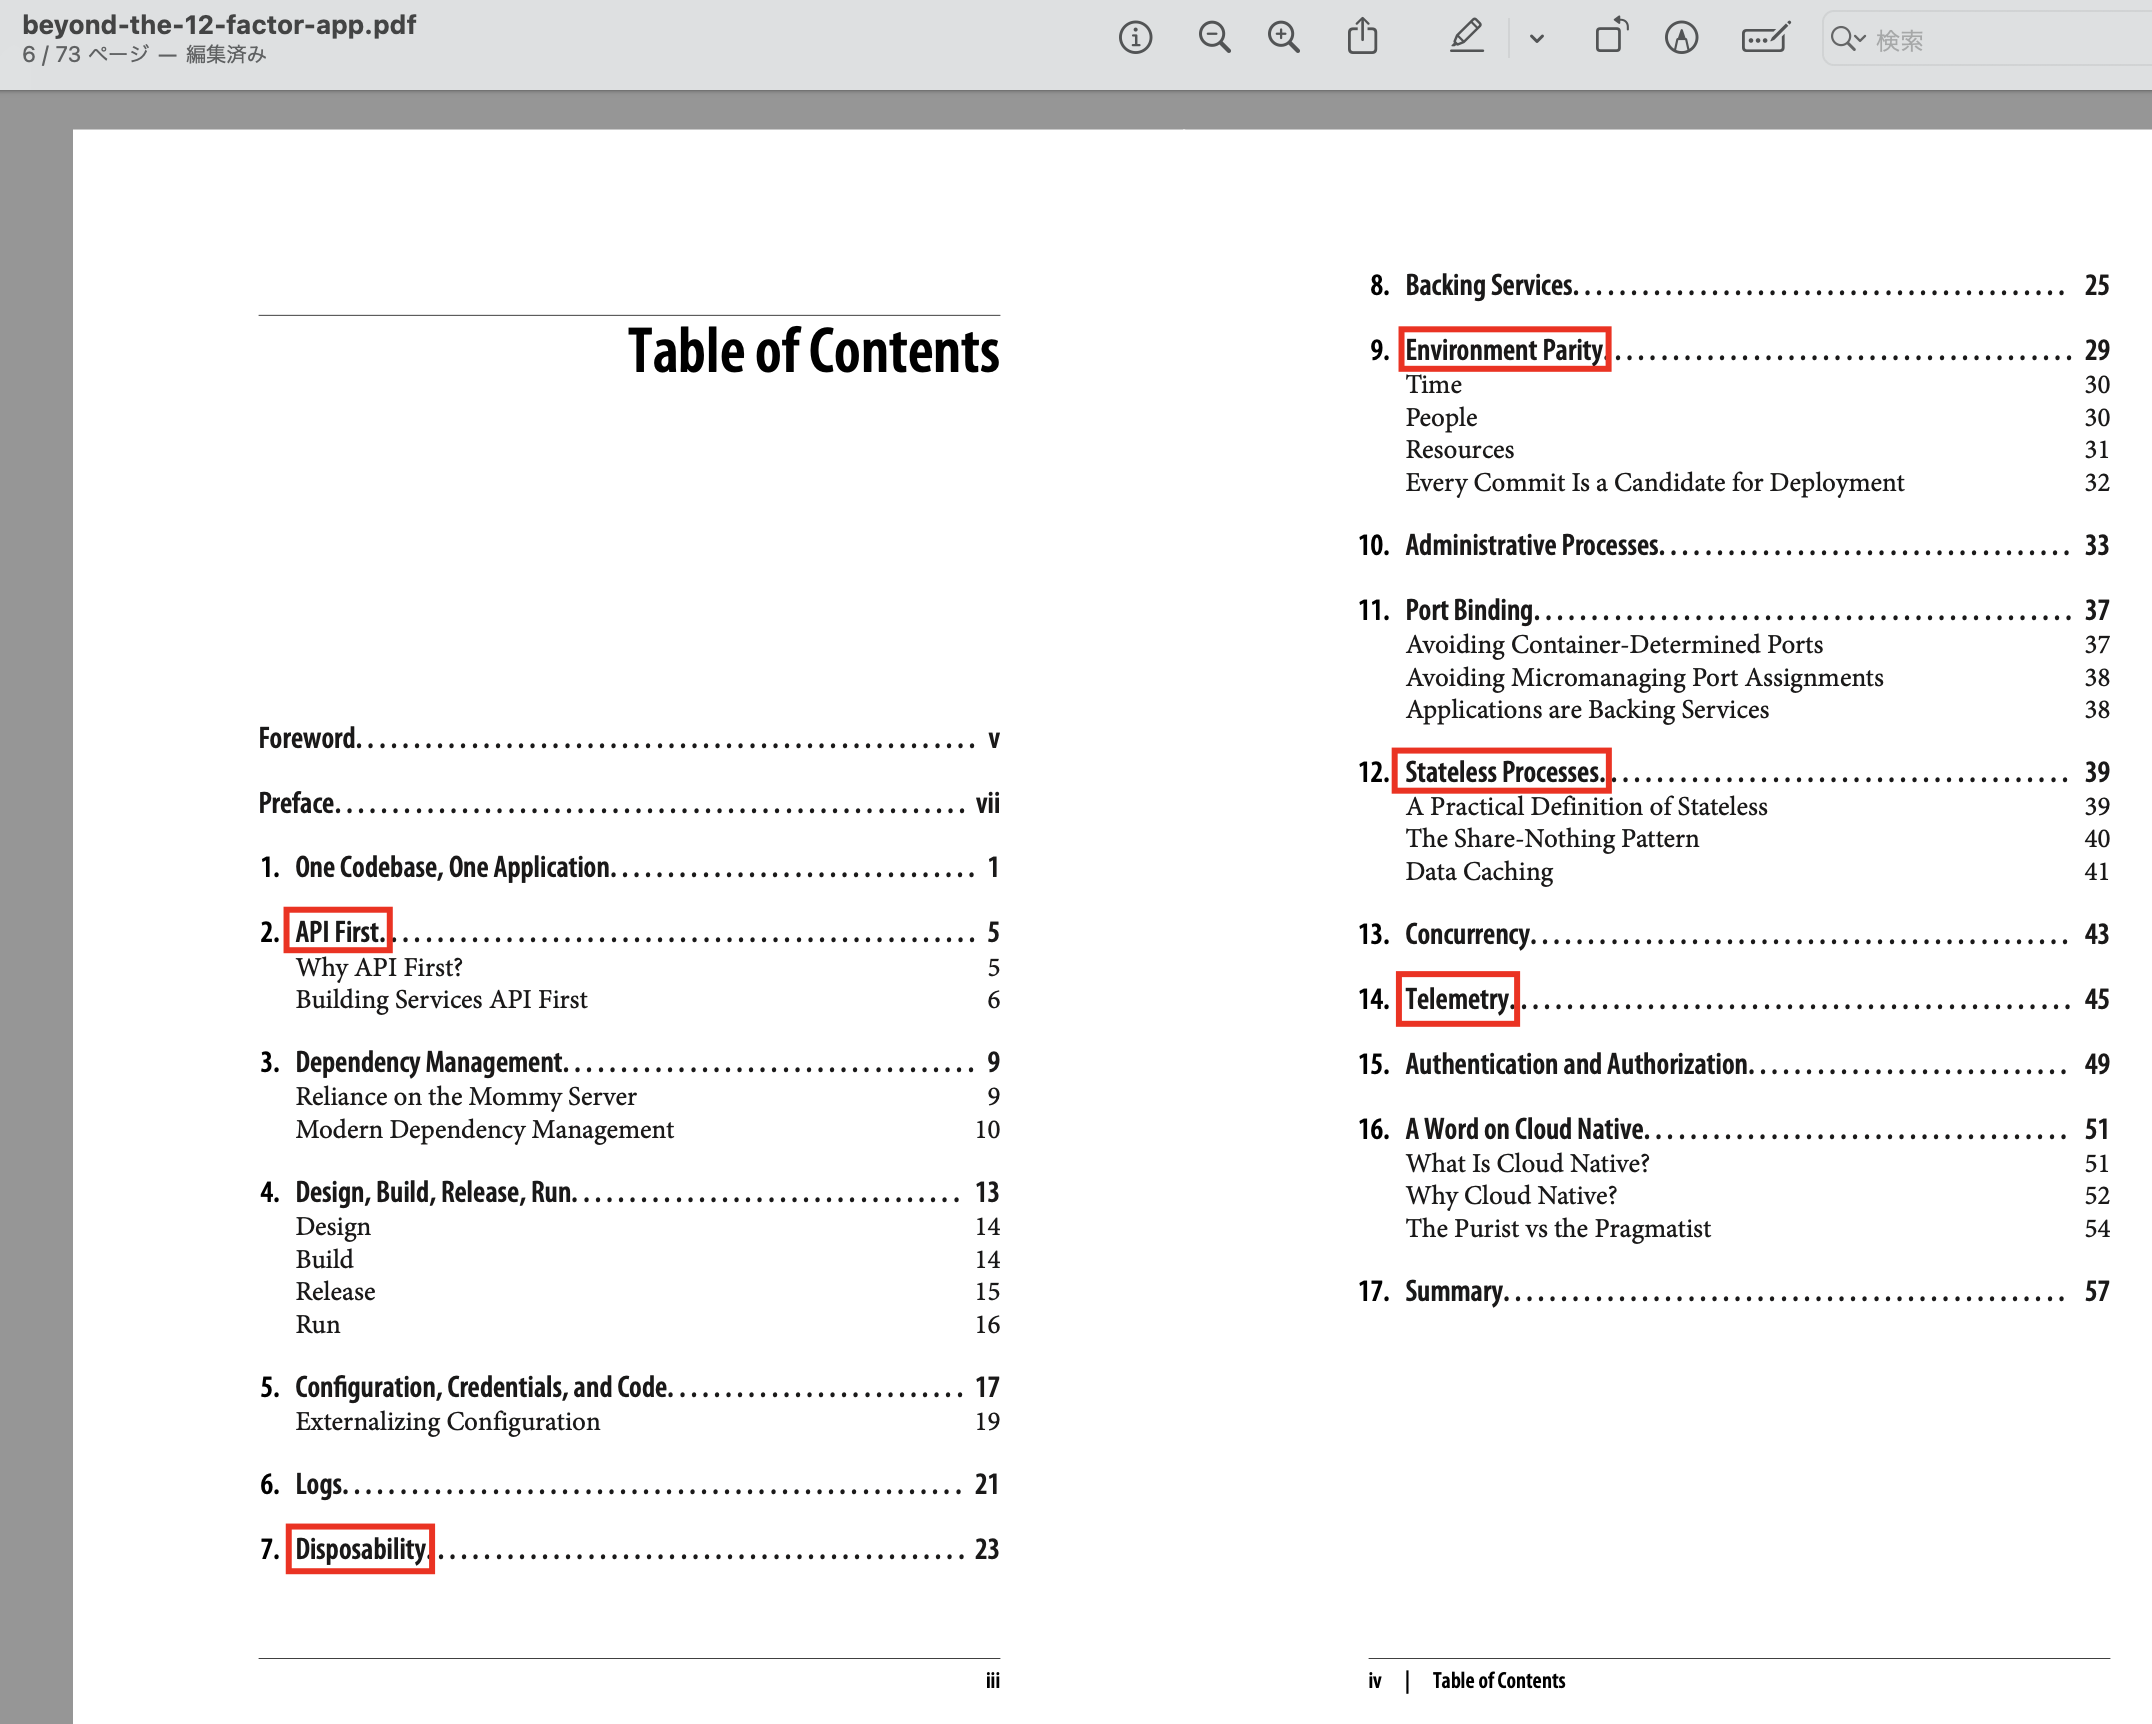Image resolution: width=2152 pixels, height=1724 pixels.
Task: Toggle the markup toolbar icon
Action: 1681,38
